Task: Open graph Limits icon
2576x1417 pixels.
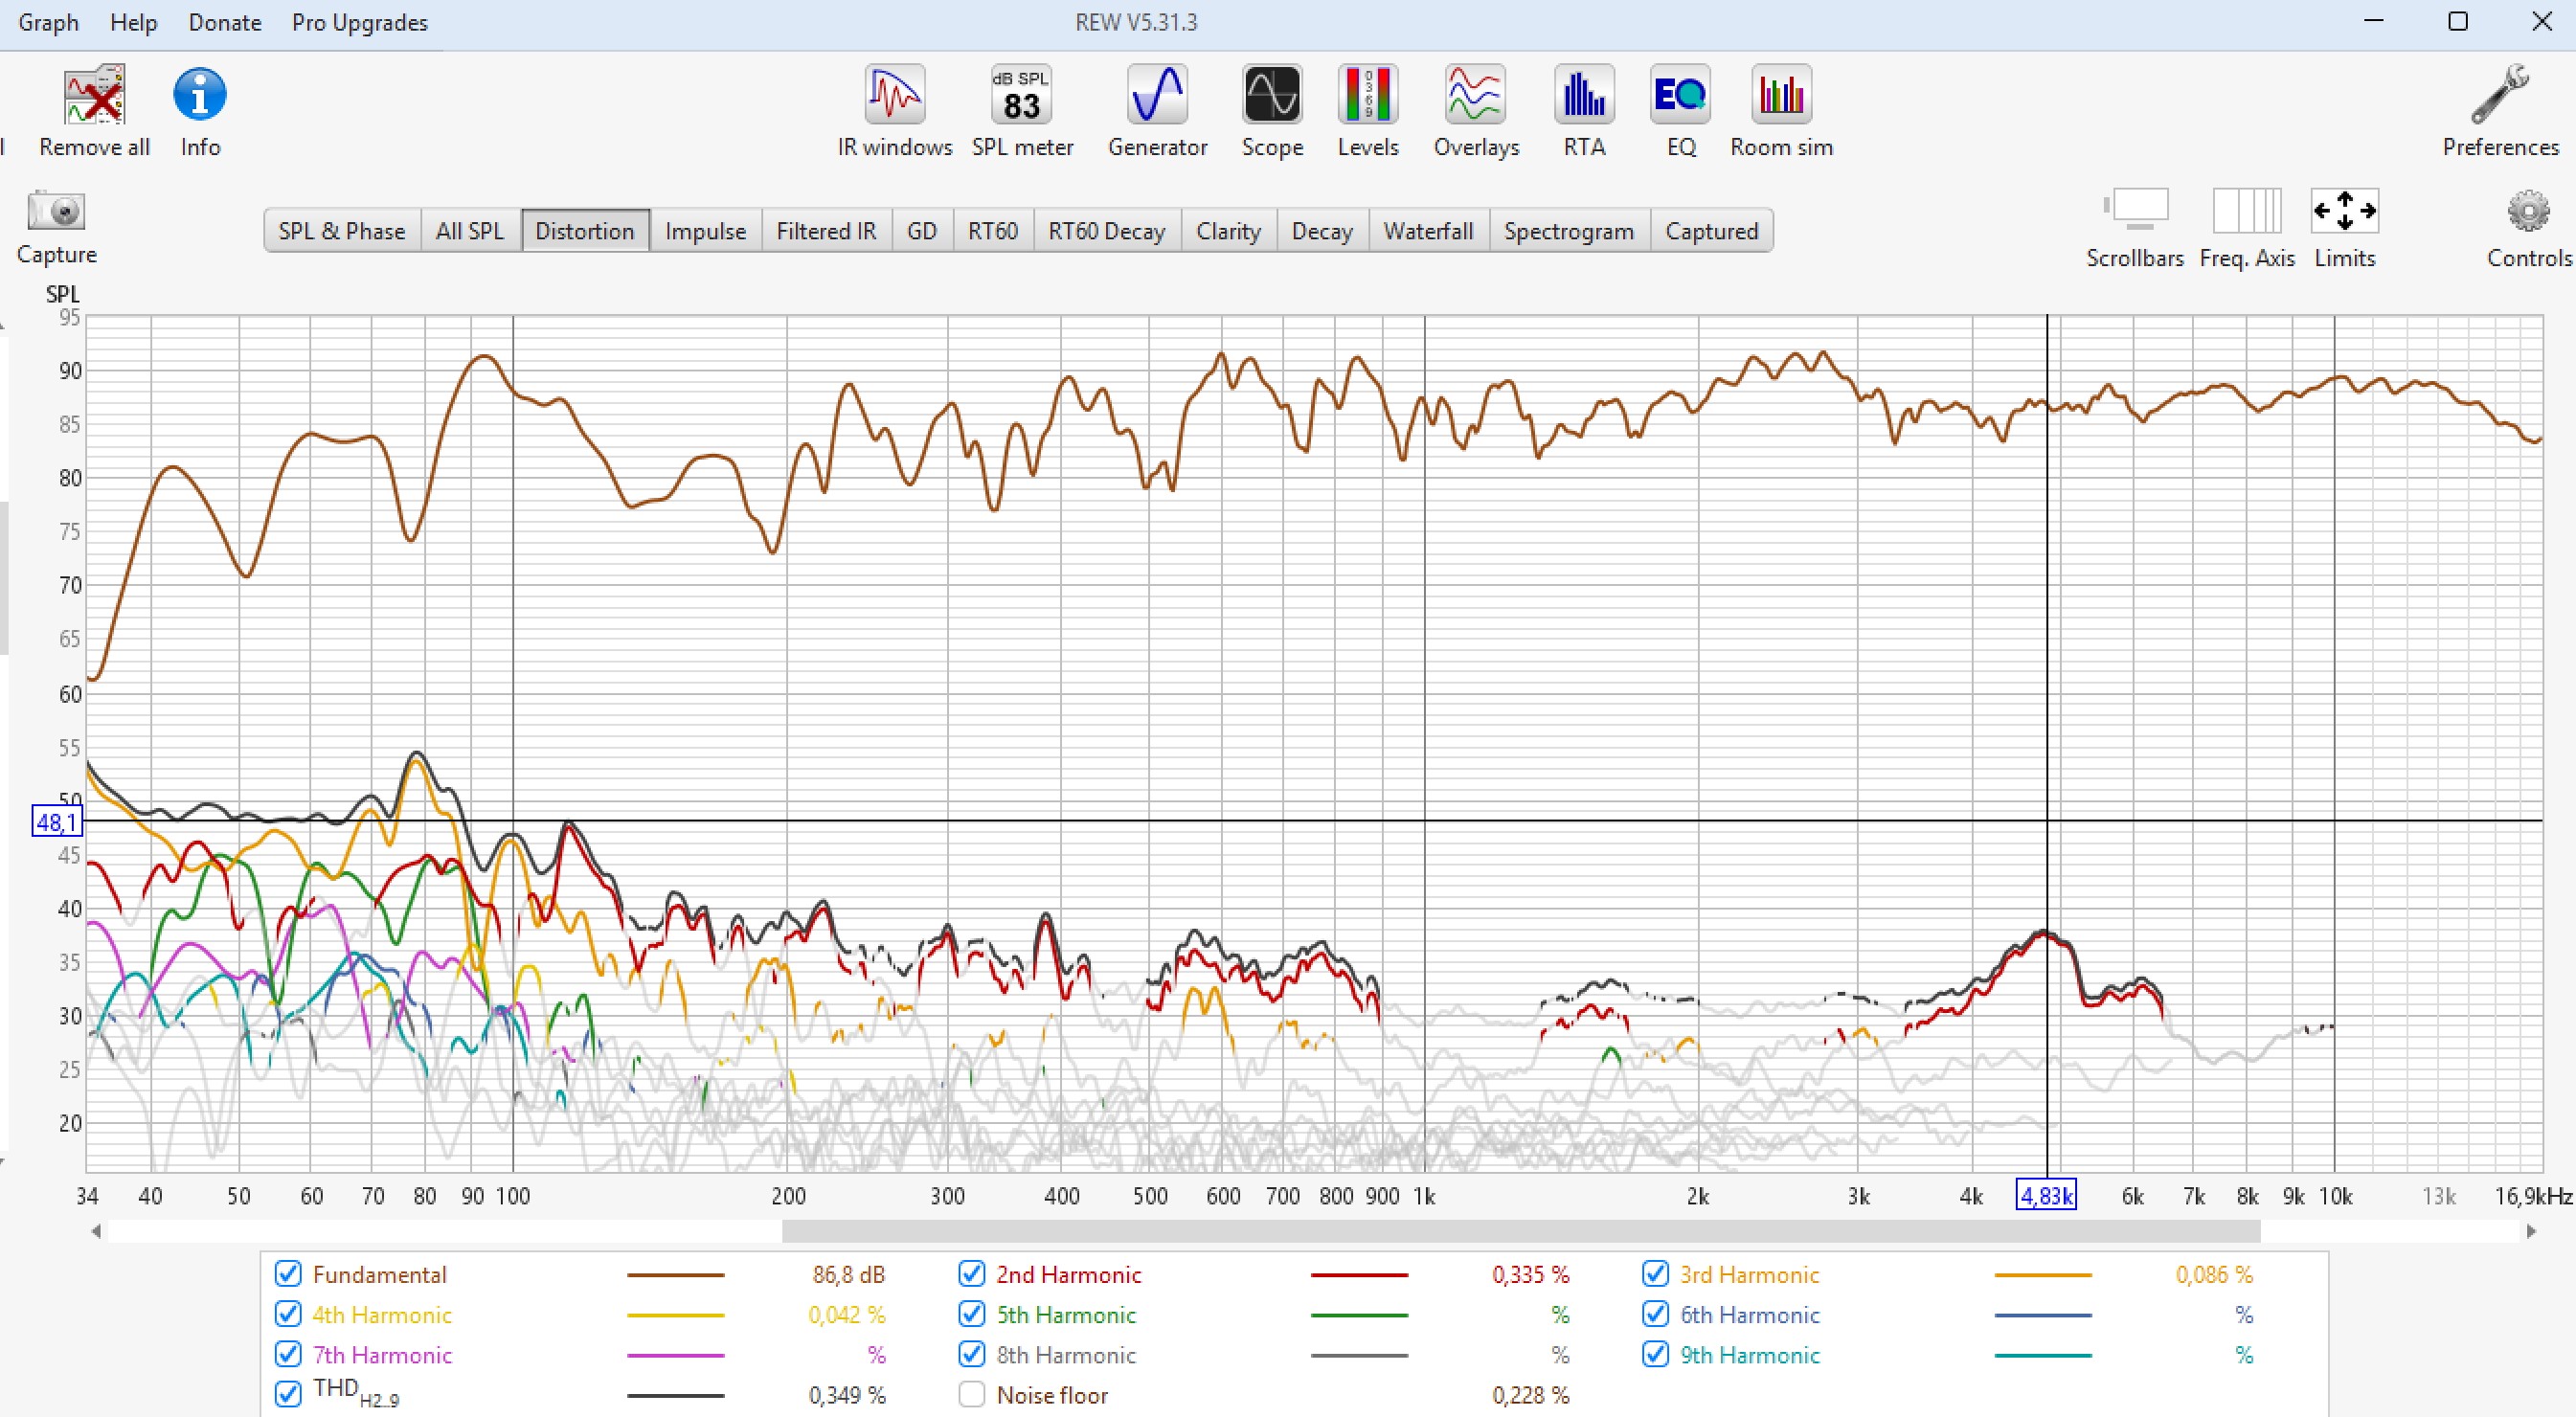Action: coord(2345,211)
